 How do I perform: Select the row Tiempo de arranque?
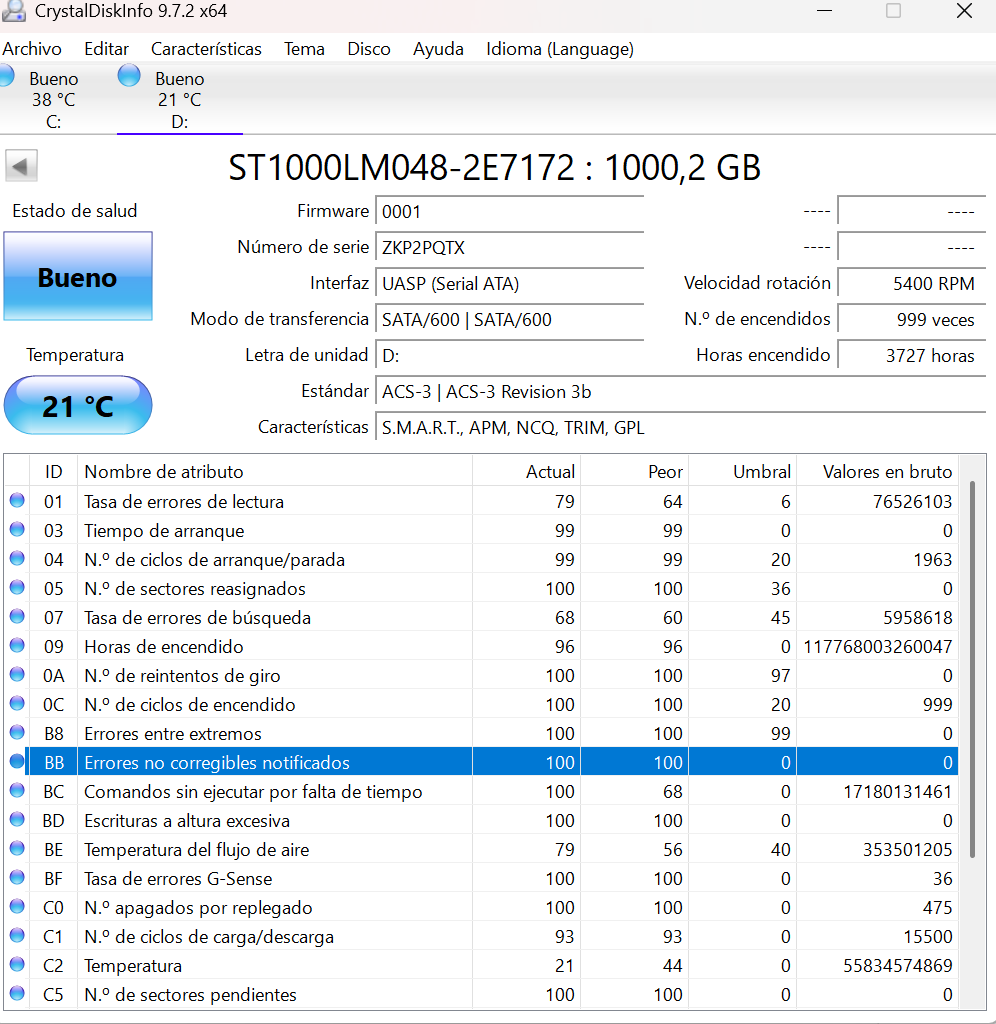point(481,530)
